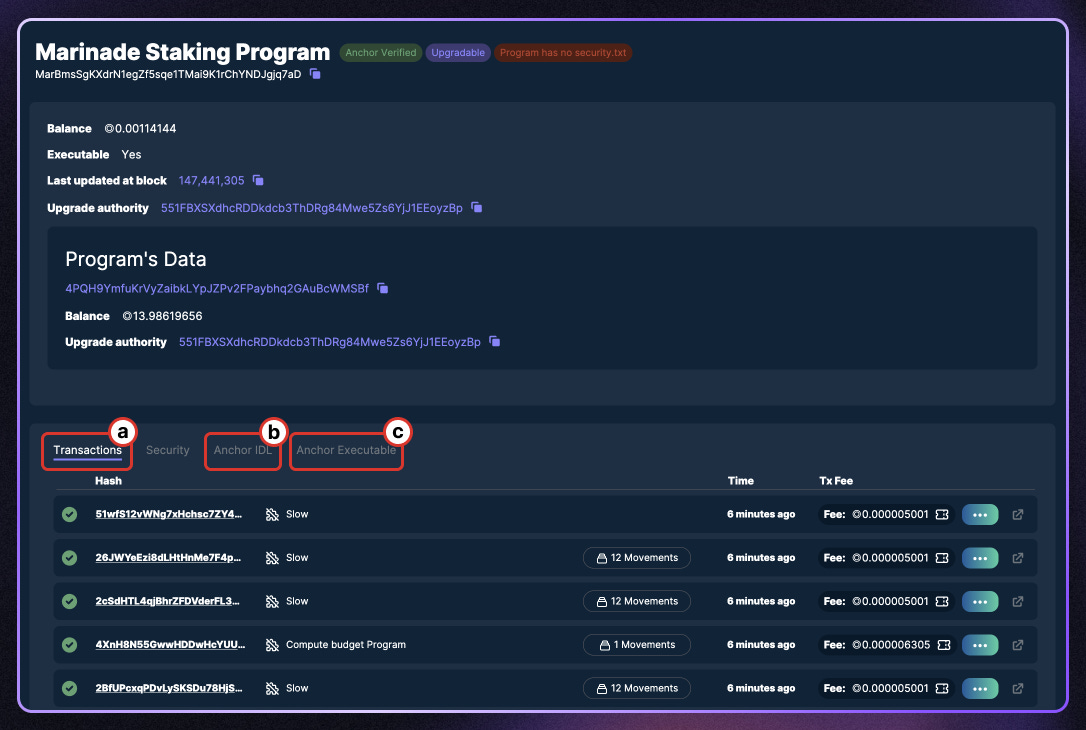The height and width of the screenshot is (730, 1086).
Task: Click success status icon for 2BfUPcxq transaction
Action: coord(69,688)
